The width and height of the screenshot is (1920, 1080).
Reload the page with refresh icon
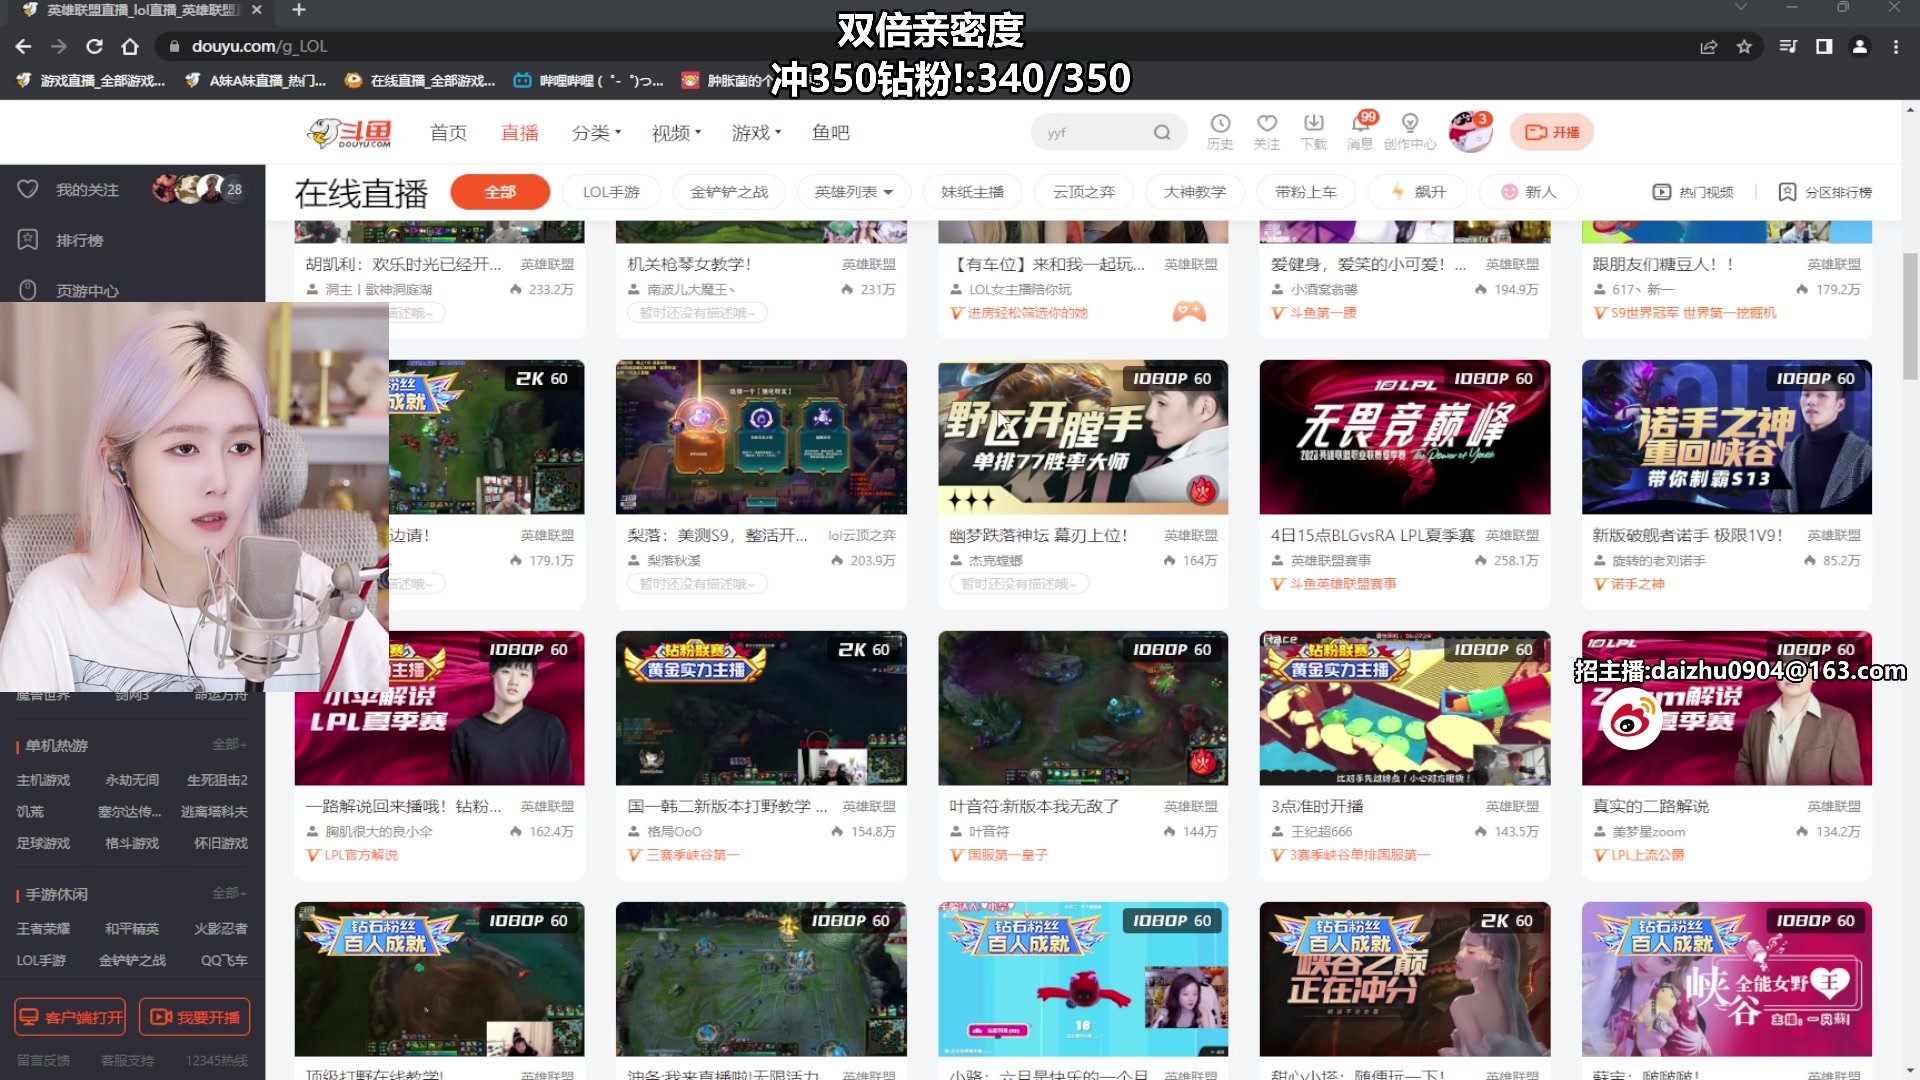tap(94, 46)
